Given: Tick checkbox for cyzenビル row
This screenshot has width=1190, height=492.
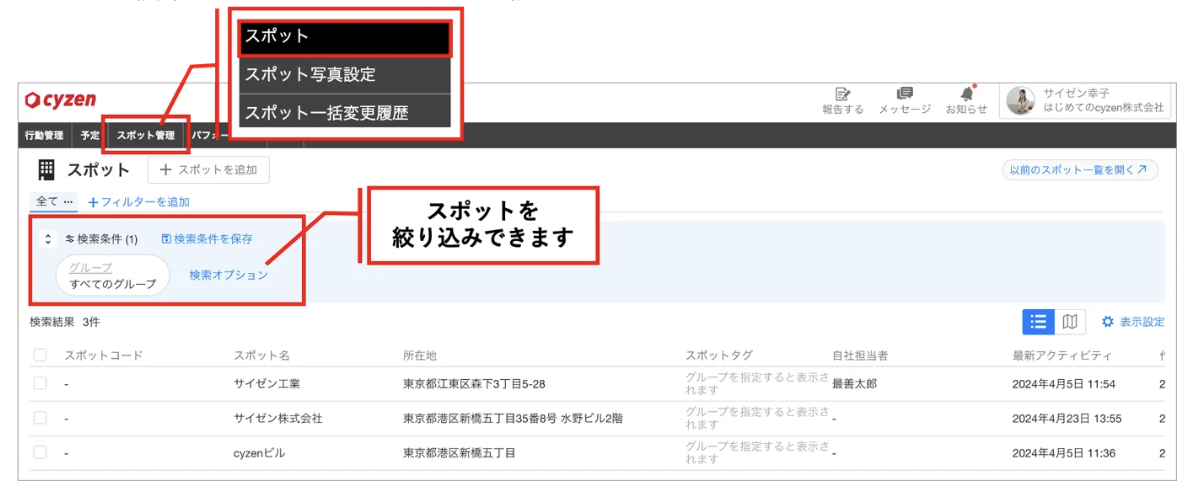Looking at the screenshot, I should [x=40, y=453].
